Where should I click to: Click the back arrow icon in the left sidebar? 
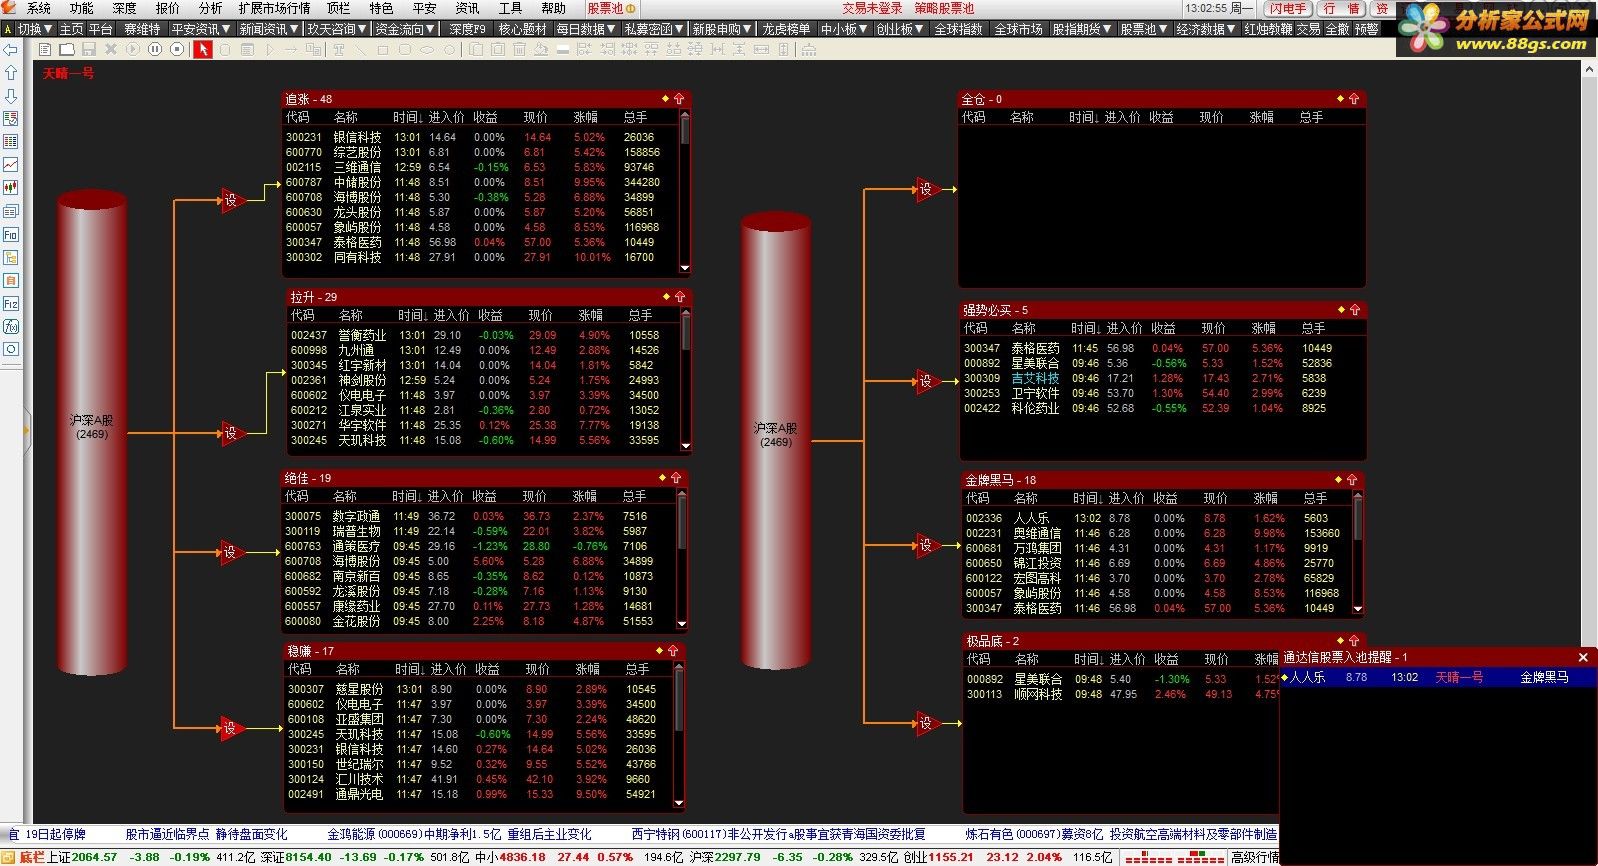tap(11, 49)
